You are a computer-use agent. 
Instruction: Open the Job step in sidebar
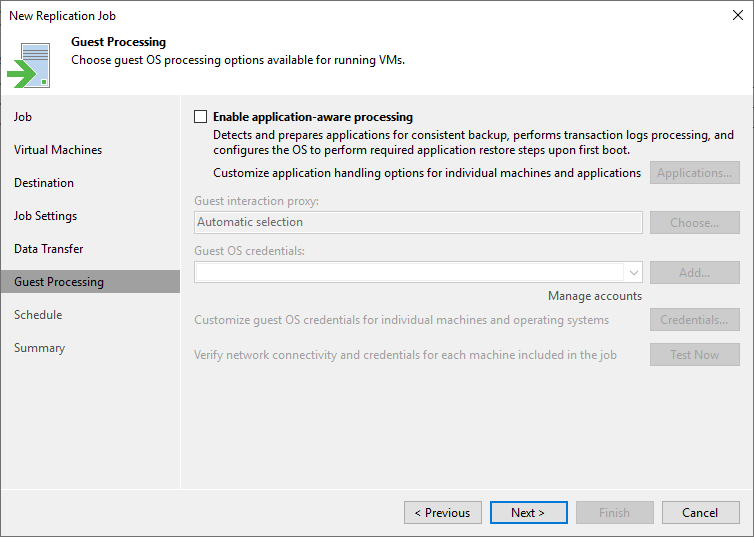pyautogui.click(x=23, y=117)
